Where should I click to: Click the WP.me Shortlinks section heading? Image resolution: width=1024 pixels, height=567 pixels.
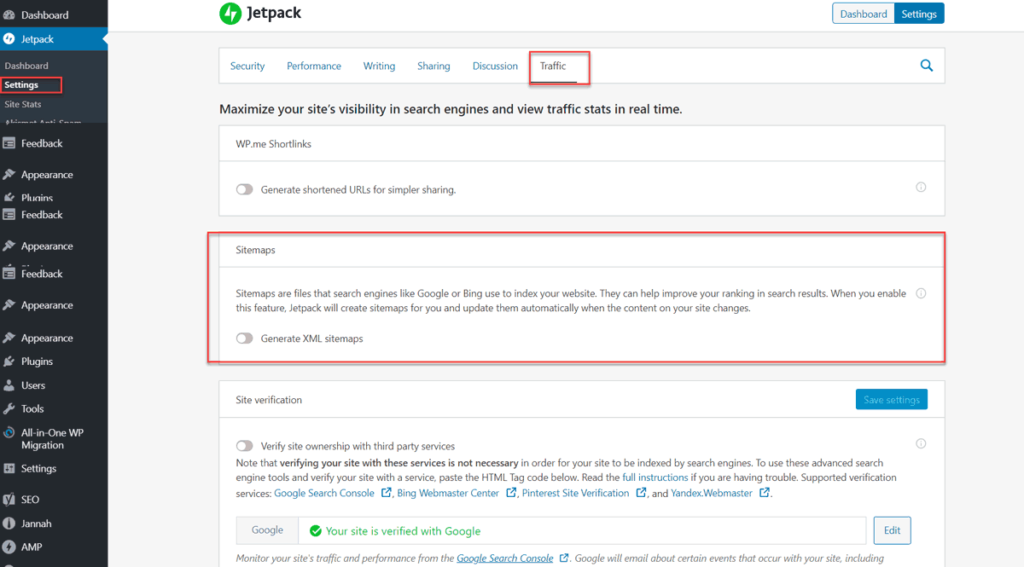coord(273,144)
